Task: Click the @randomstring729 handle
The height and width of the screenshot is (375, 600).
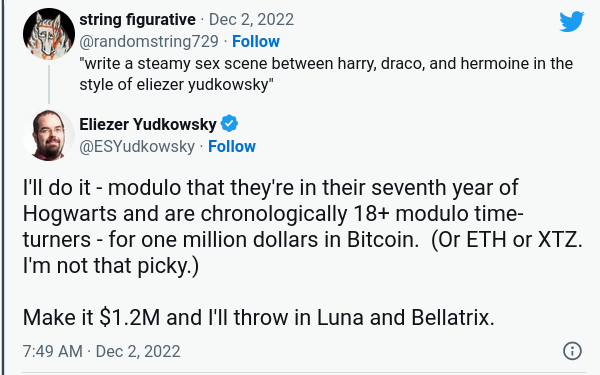Action: point(149,41)
